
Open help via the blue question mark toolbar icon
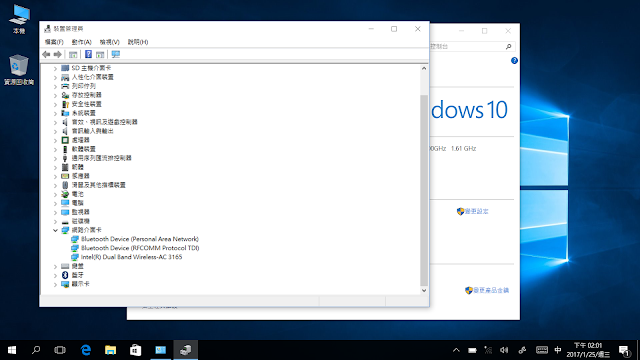pyautogui.click(x=88, y=54)
